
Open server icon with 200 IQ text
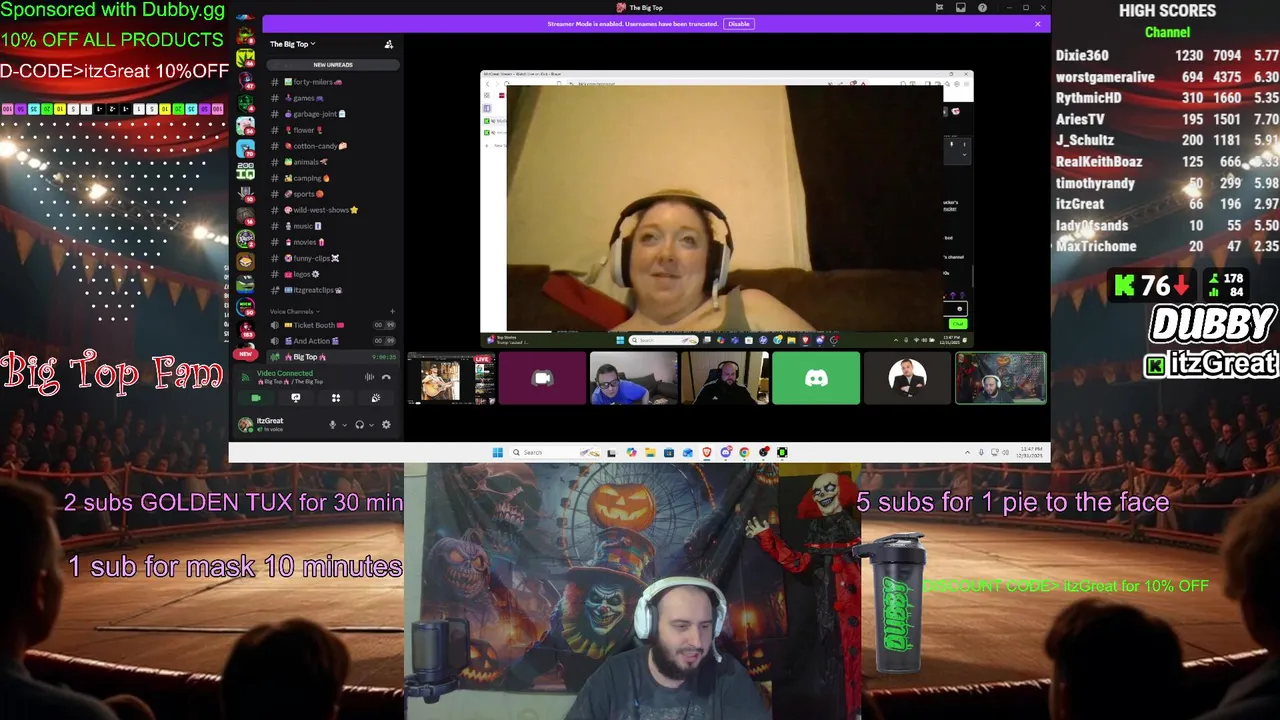[x=245, y=170]
